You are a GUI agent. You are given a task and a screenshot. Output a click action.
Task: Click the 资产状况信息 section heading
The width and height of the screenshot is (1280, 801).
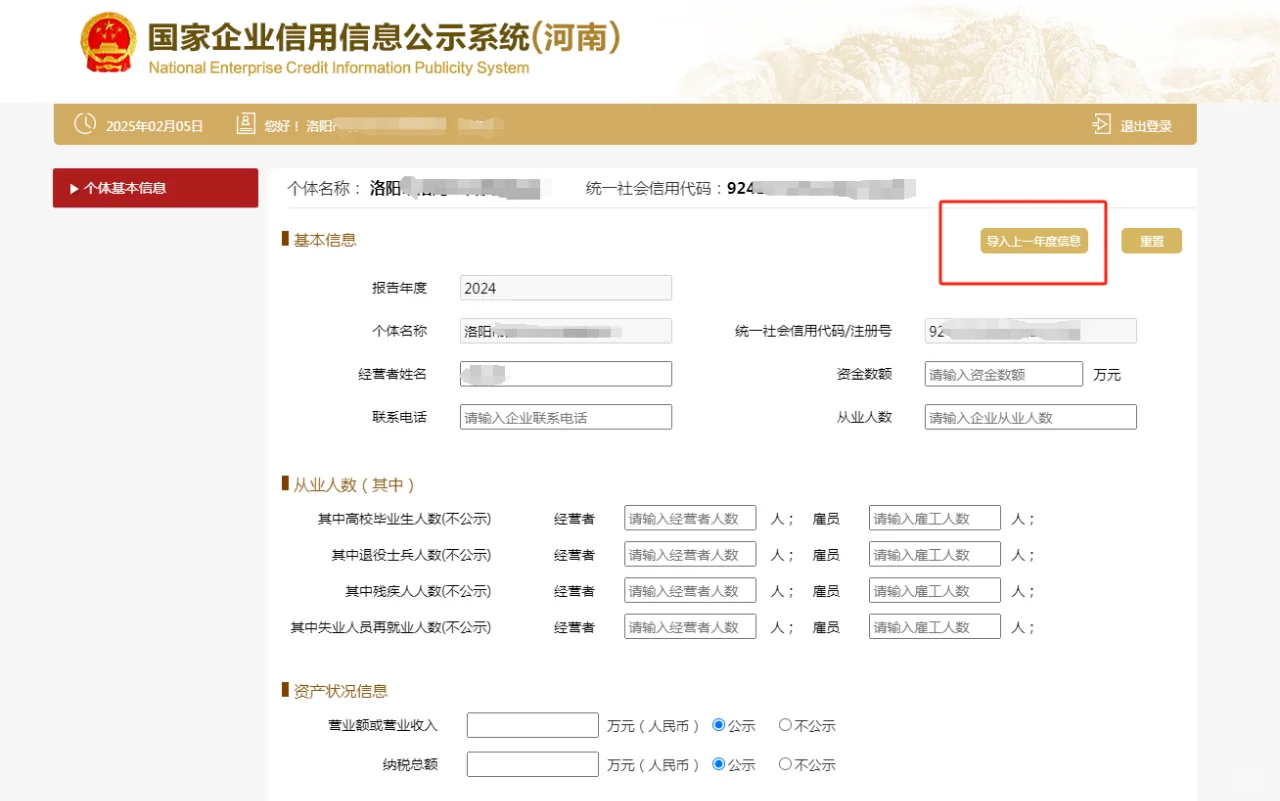point(341,691)
